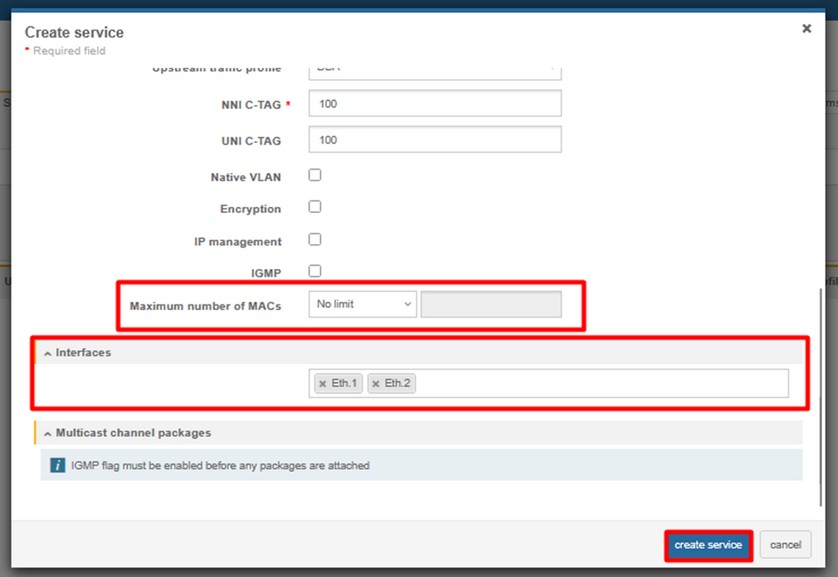The height and width of the screenshot is (577, 838).
Task: Focus the NNI C-TAG input field
Action: point(435,103)
